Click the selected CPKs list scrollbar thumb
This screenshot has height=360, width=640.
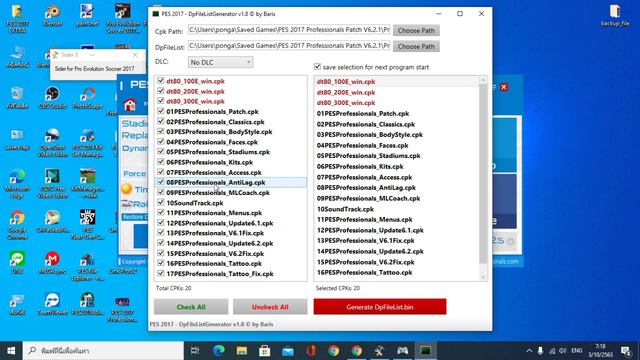coord(483,173)
